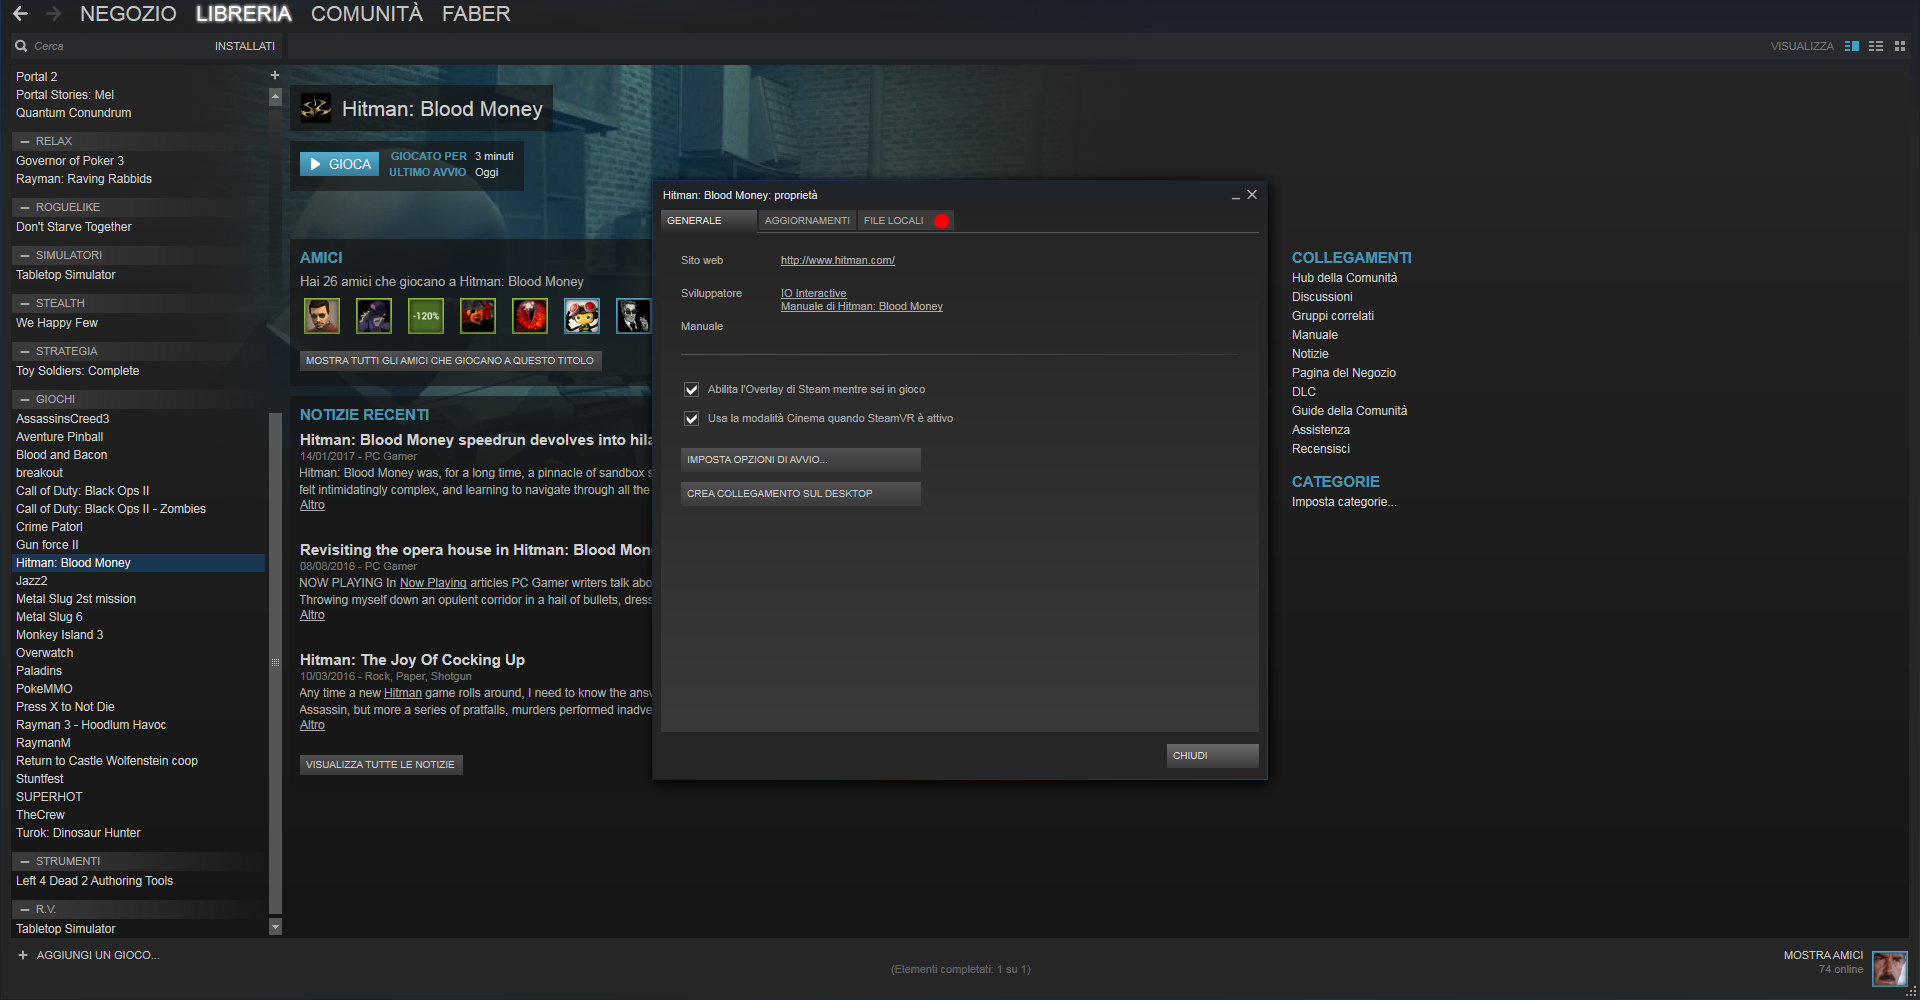Click MOSTRA AMICI friends list

[1823, 955]
